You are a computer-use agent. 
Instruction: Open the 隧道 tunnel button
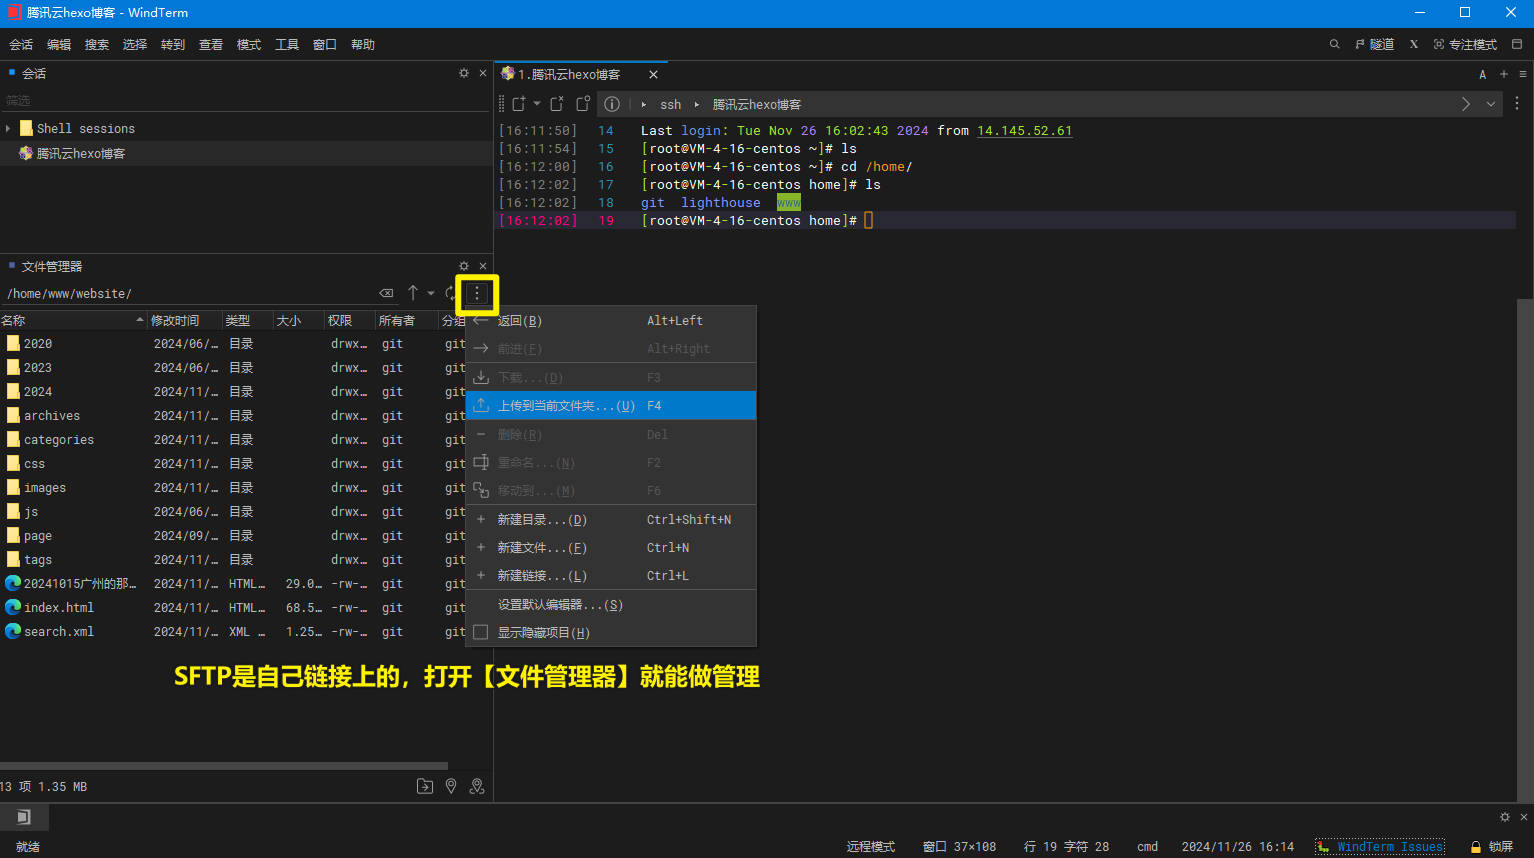click(1374, 44)
